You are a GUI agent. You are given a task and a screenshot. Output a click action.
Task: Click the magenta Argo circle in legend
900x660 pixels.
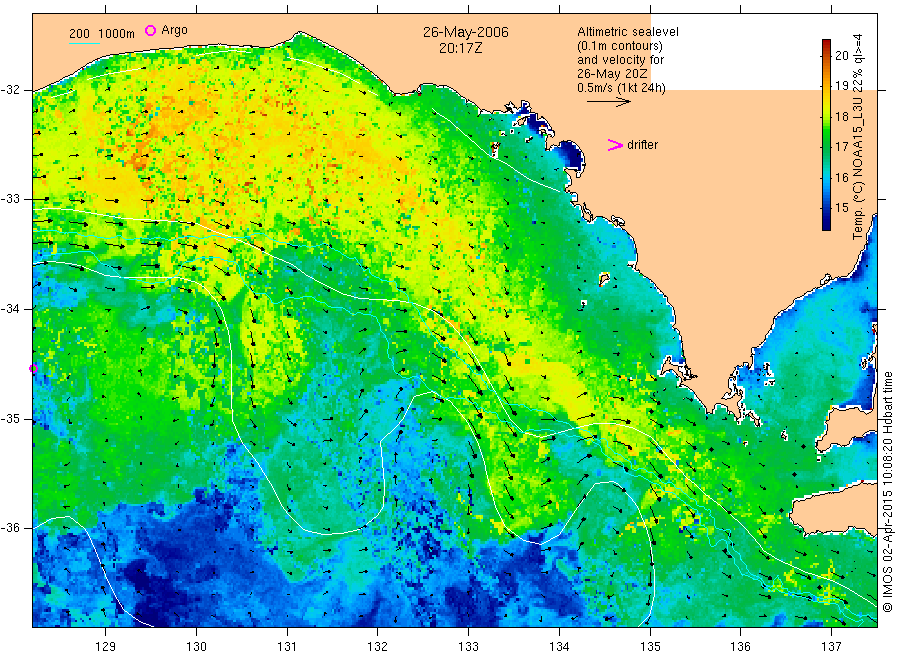coord(150,30)
